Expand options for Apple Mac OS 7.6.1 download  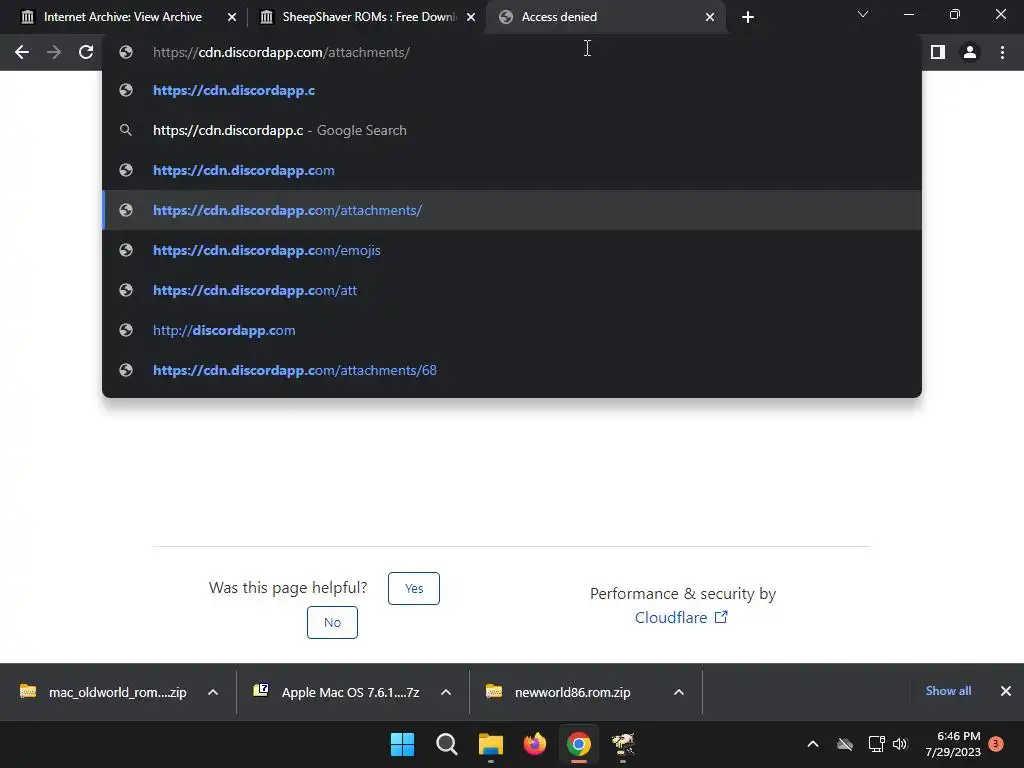[x=446, y=692]
